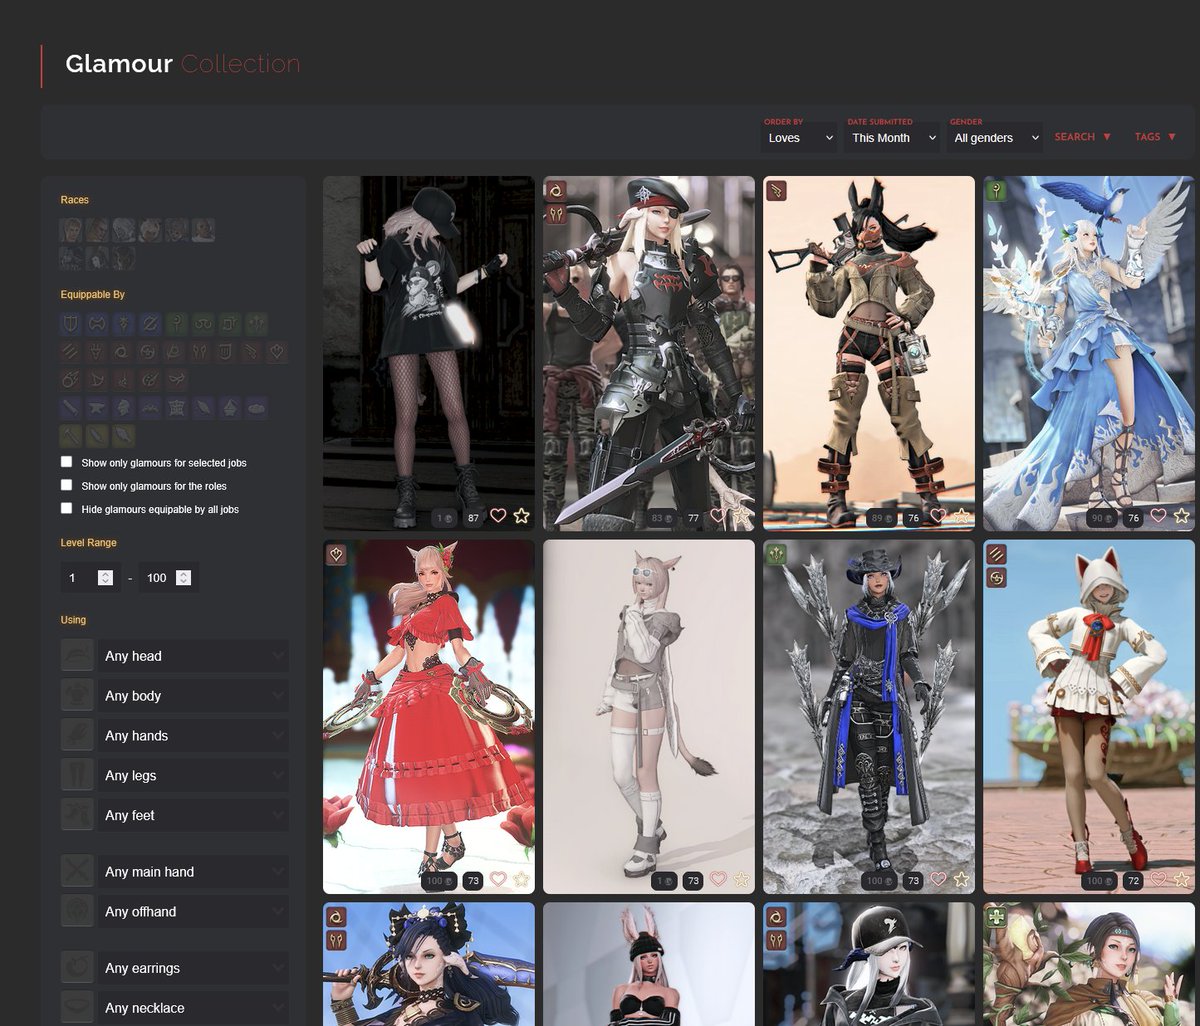Select the Monk three-slash job icon

(x=70, y=352)
